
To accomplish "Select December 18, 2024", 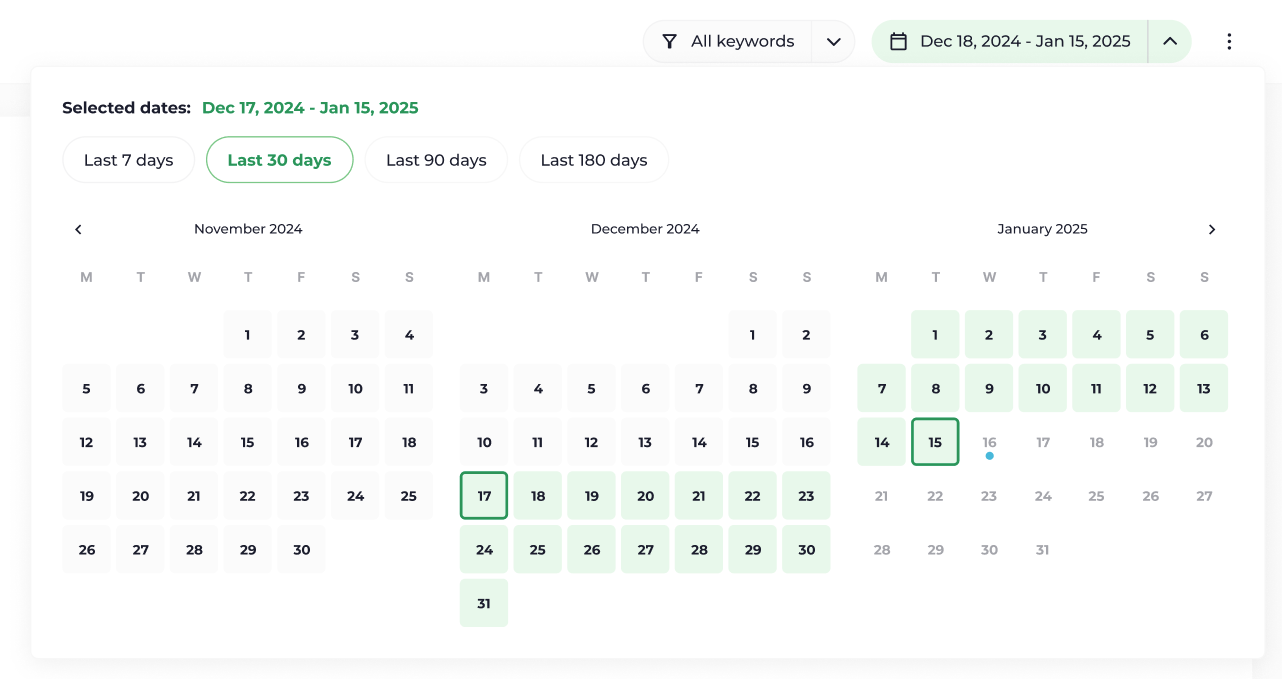I will tap(538, 496).
